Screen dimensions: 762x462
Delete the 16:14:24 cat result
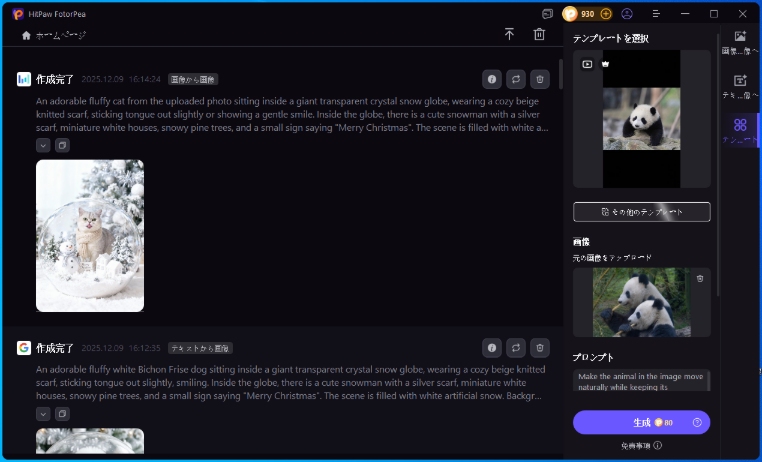[539, 79]
